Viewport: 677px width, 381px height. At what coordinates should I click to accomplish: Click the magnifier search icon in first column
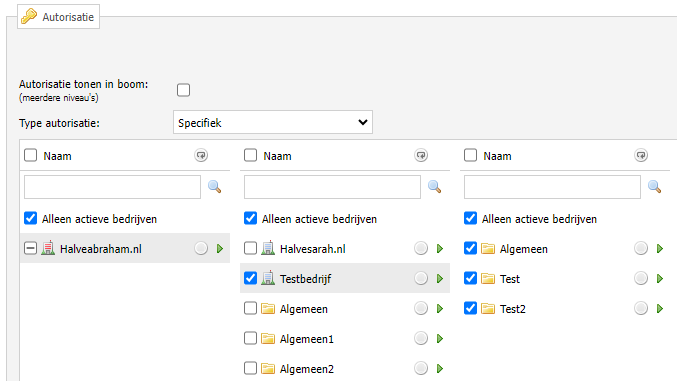click(x=215, y=187)
